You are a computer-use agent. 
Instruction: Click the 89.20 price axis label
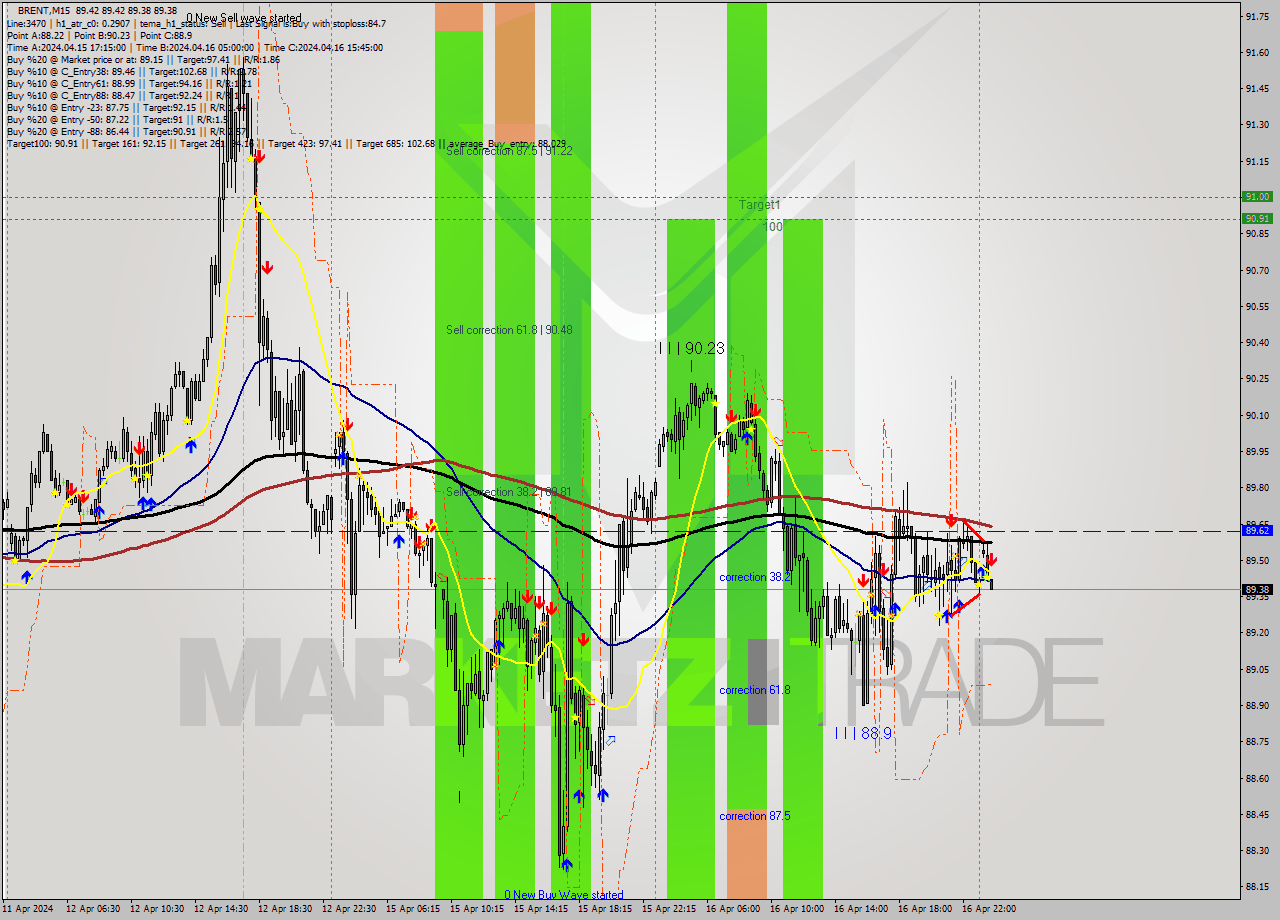click(x=1257, y=633)
